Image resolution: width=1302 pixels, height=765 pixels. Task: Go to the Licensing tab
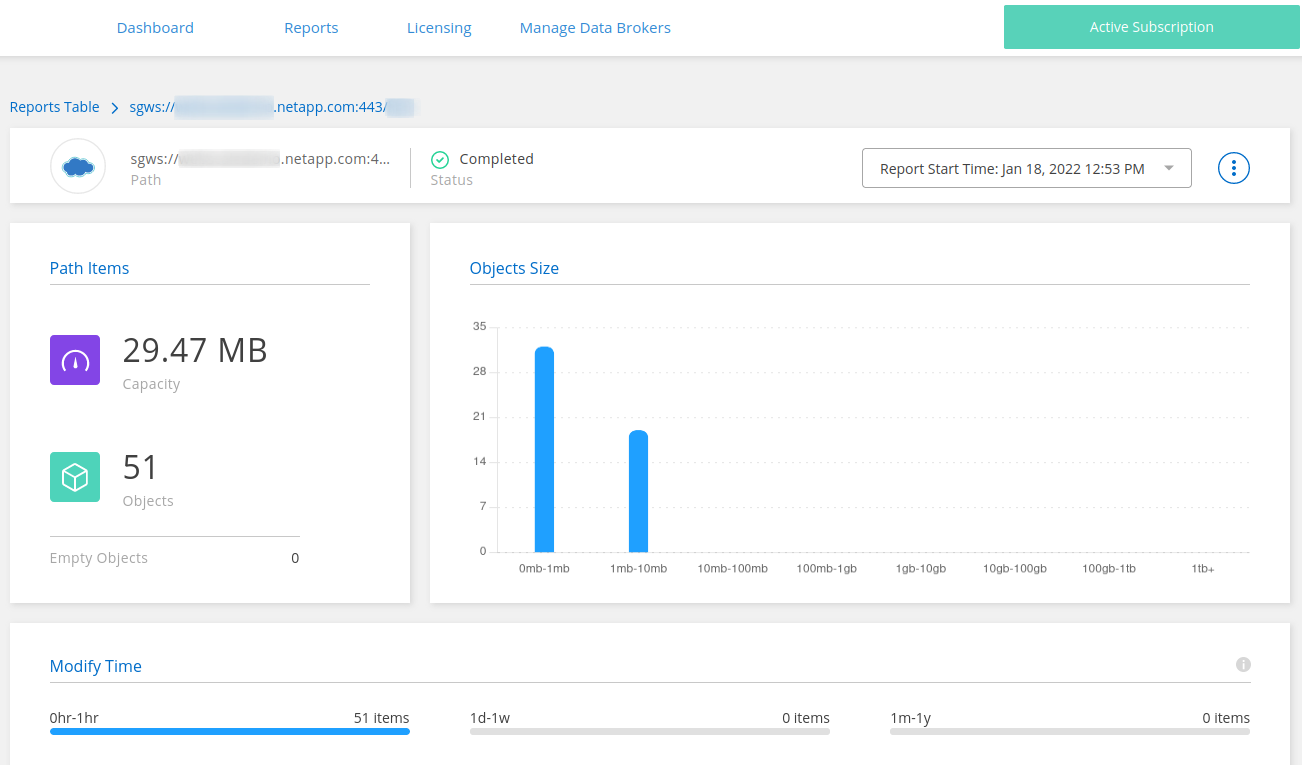439,28
